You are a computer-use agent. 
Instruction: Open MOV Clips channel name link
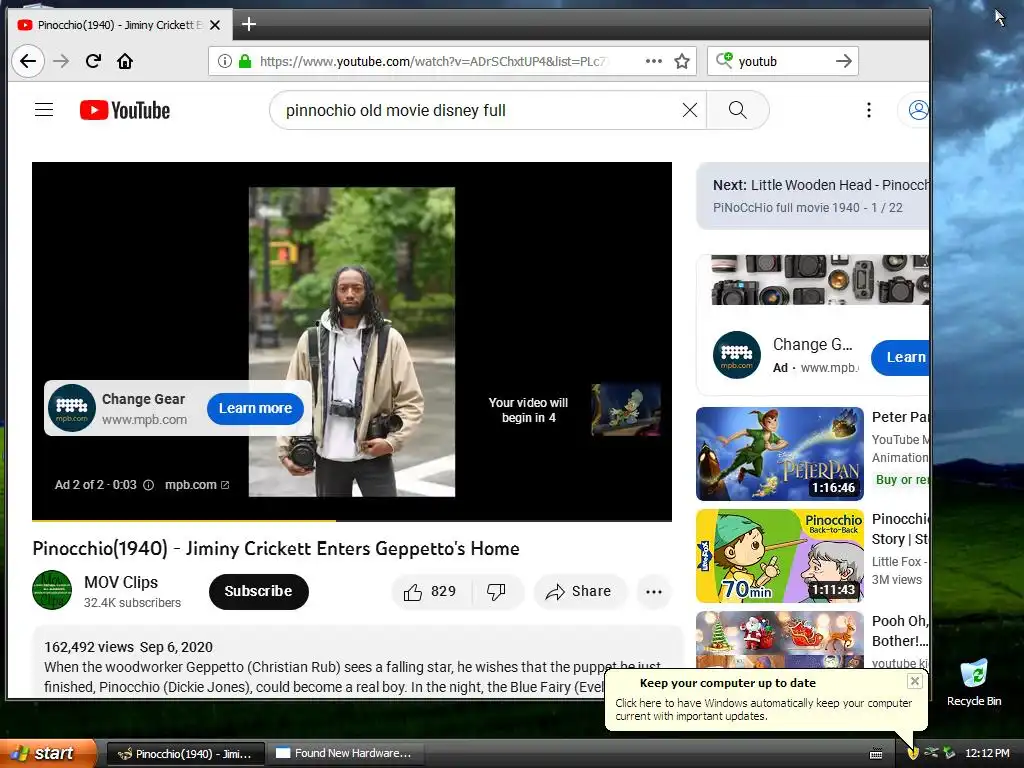[121, 582]
